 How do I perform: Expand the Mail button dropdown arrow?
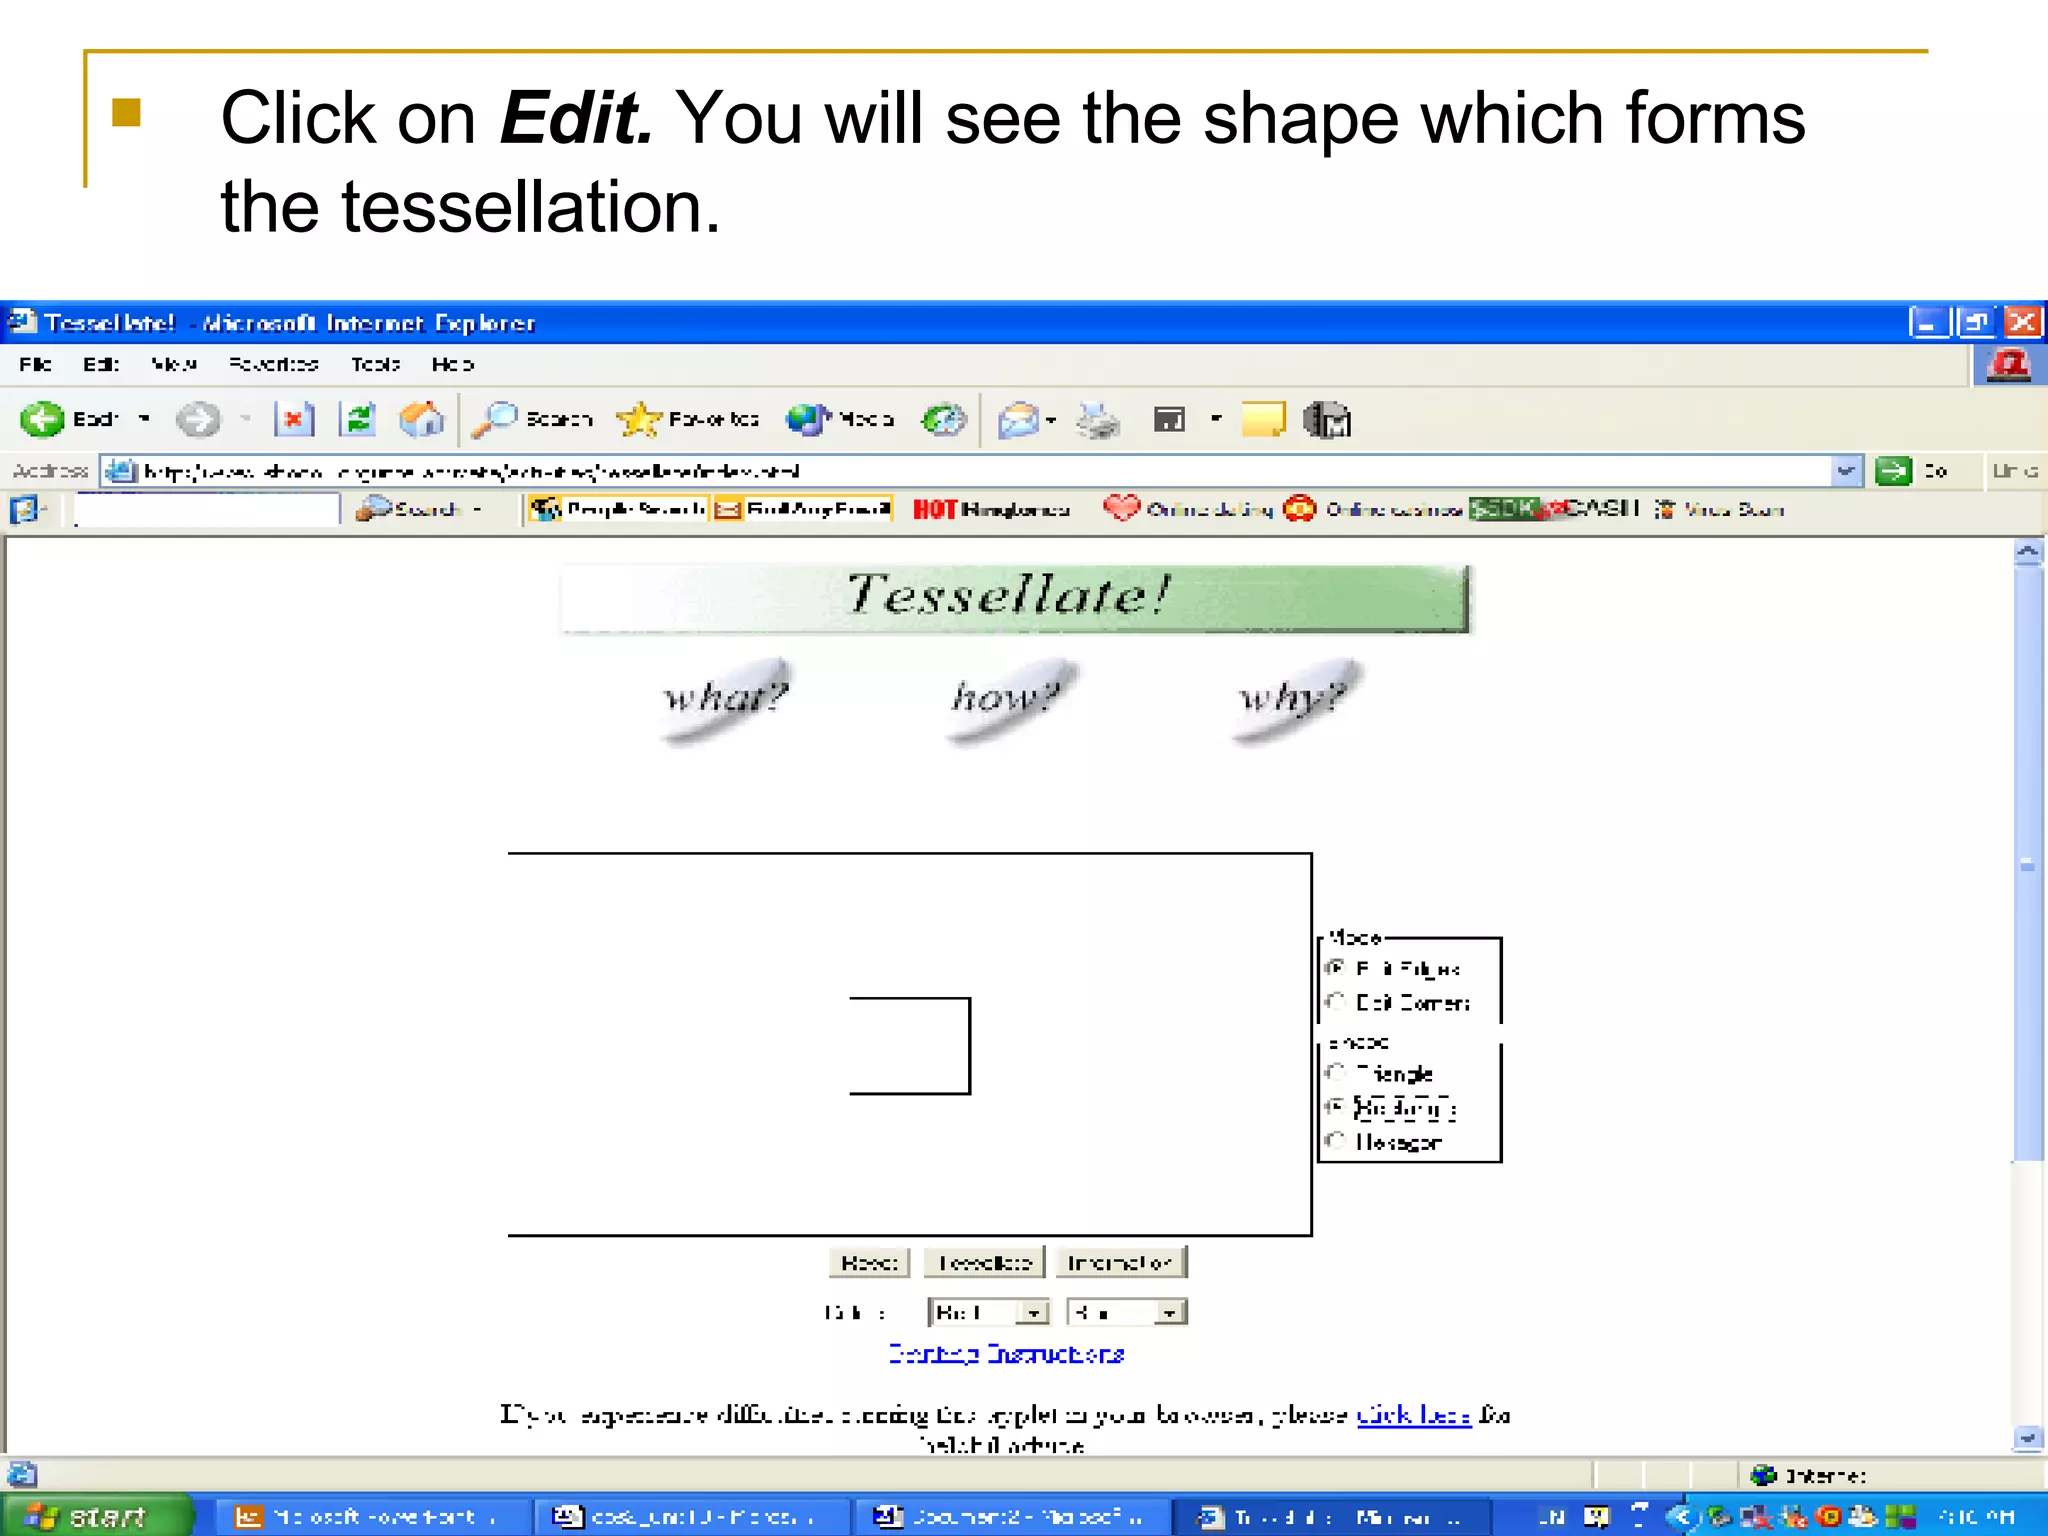pyautogui.click(x=1051, y=420)
